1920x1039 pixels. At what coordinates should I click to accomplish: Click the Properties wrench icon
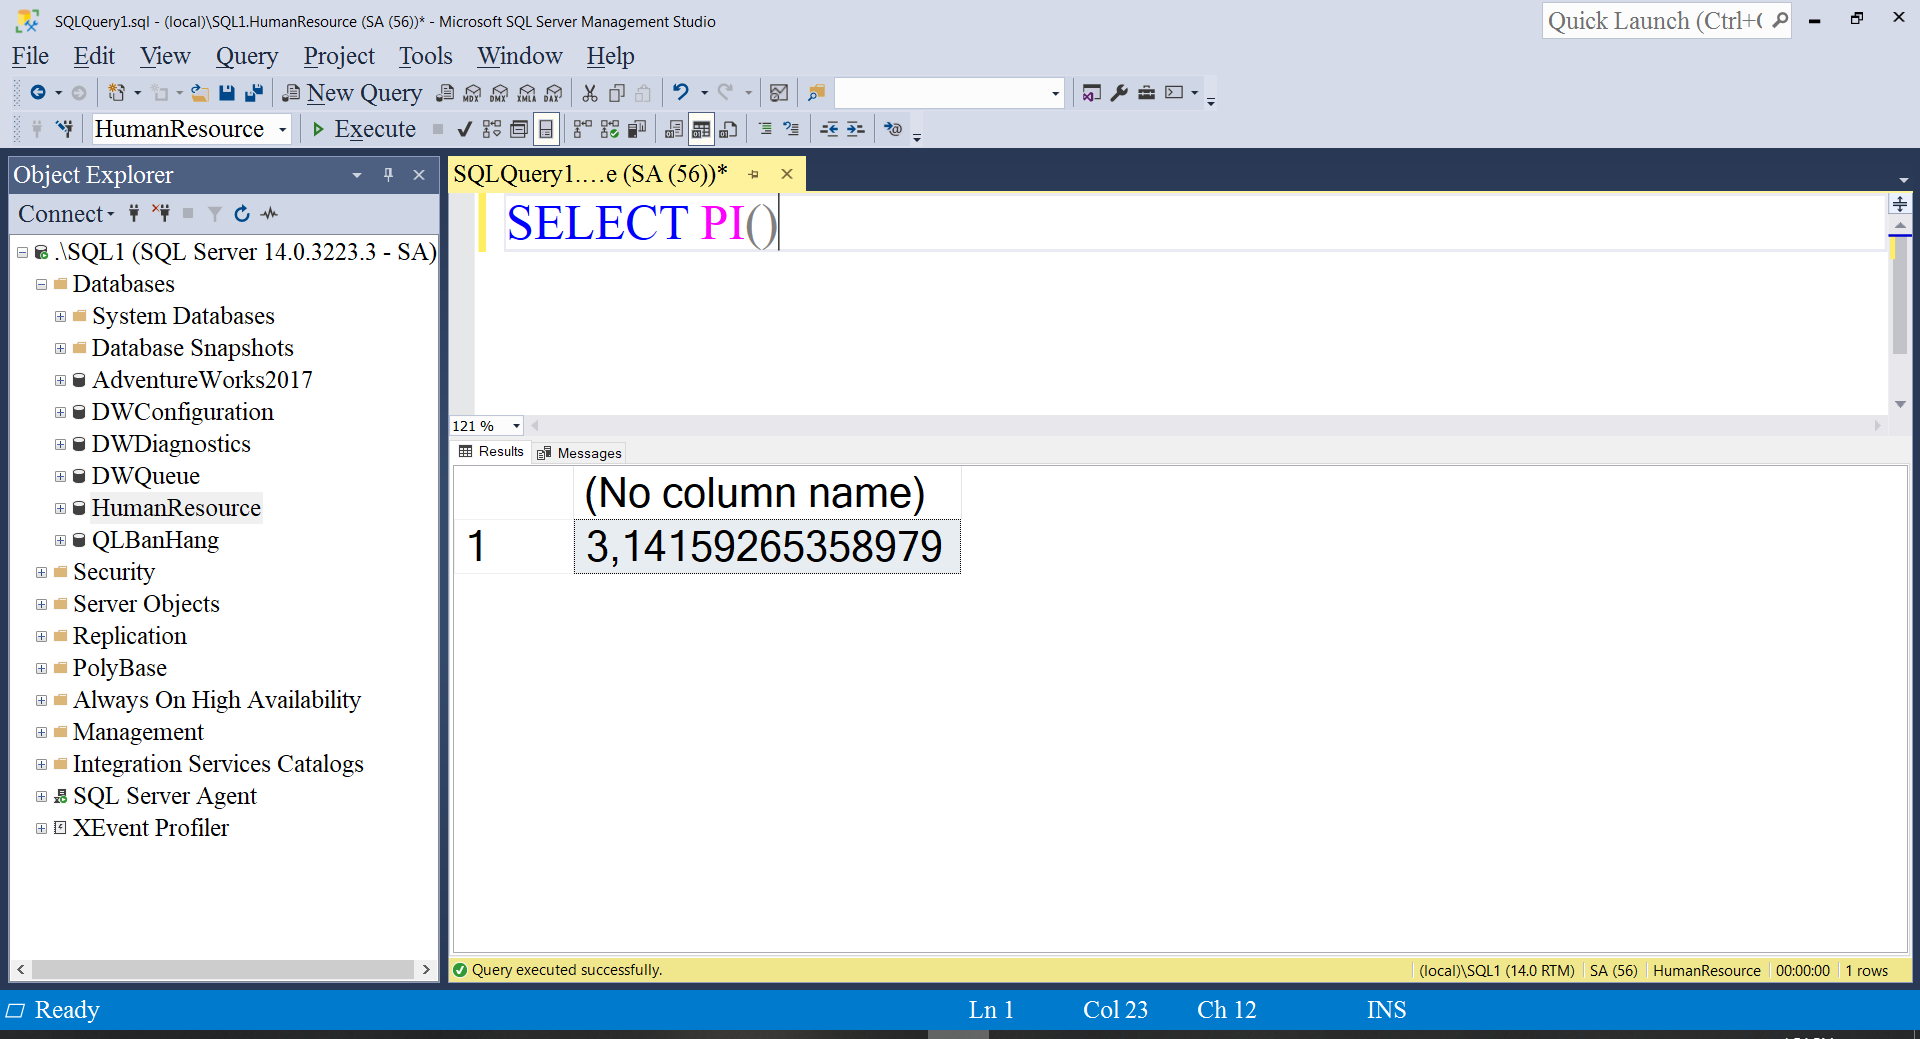[x=1119, y=93]
